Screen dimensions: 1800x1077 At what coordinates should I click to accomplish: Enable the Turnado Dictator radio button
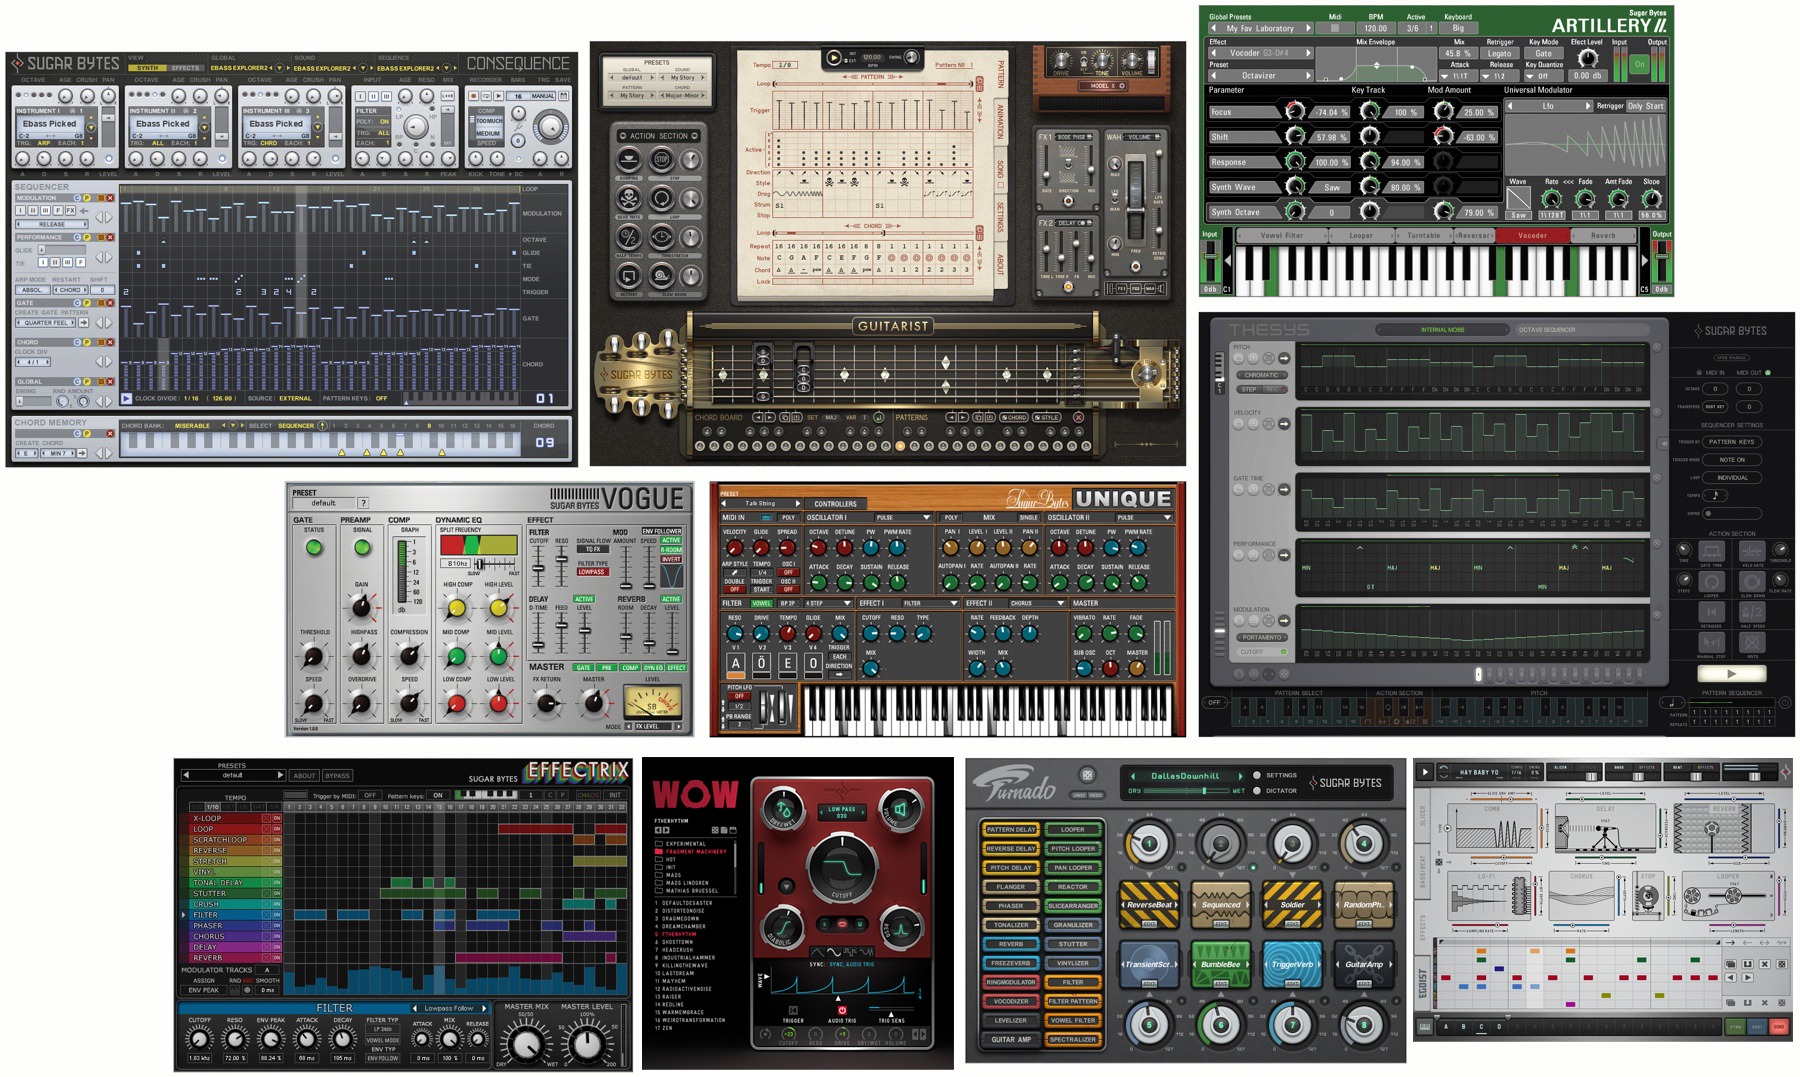tap(1257, 791)
